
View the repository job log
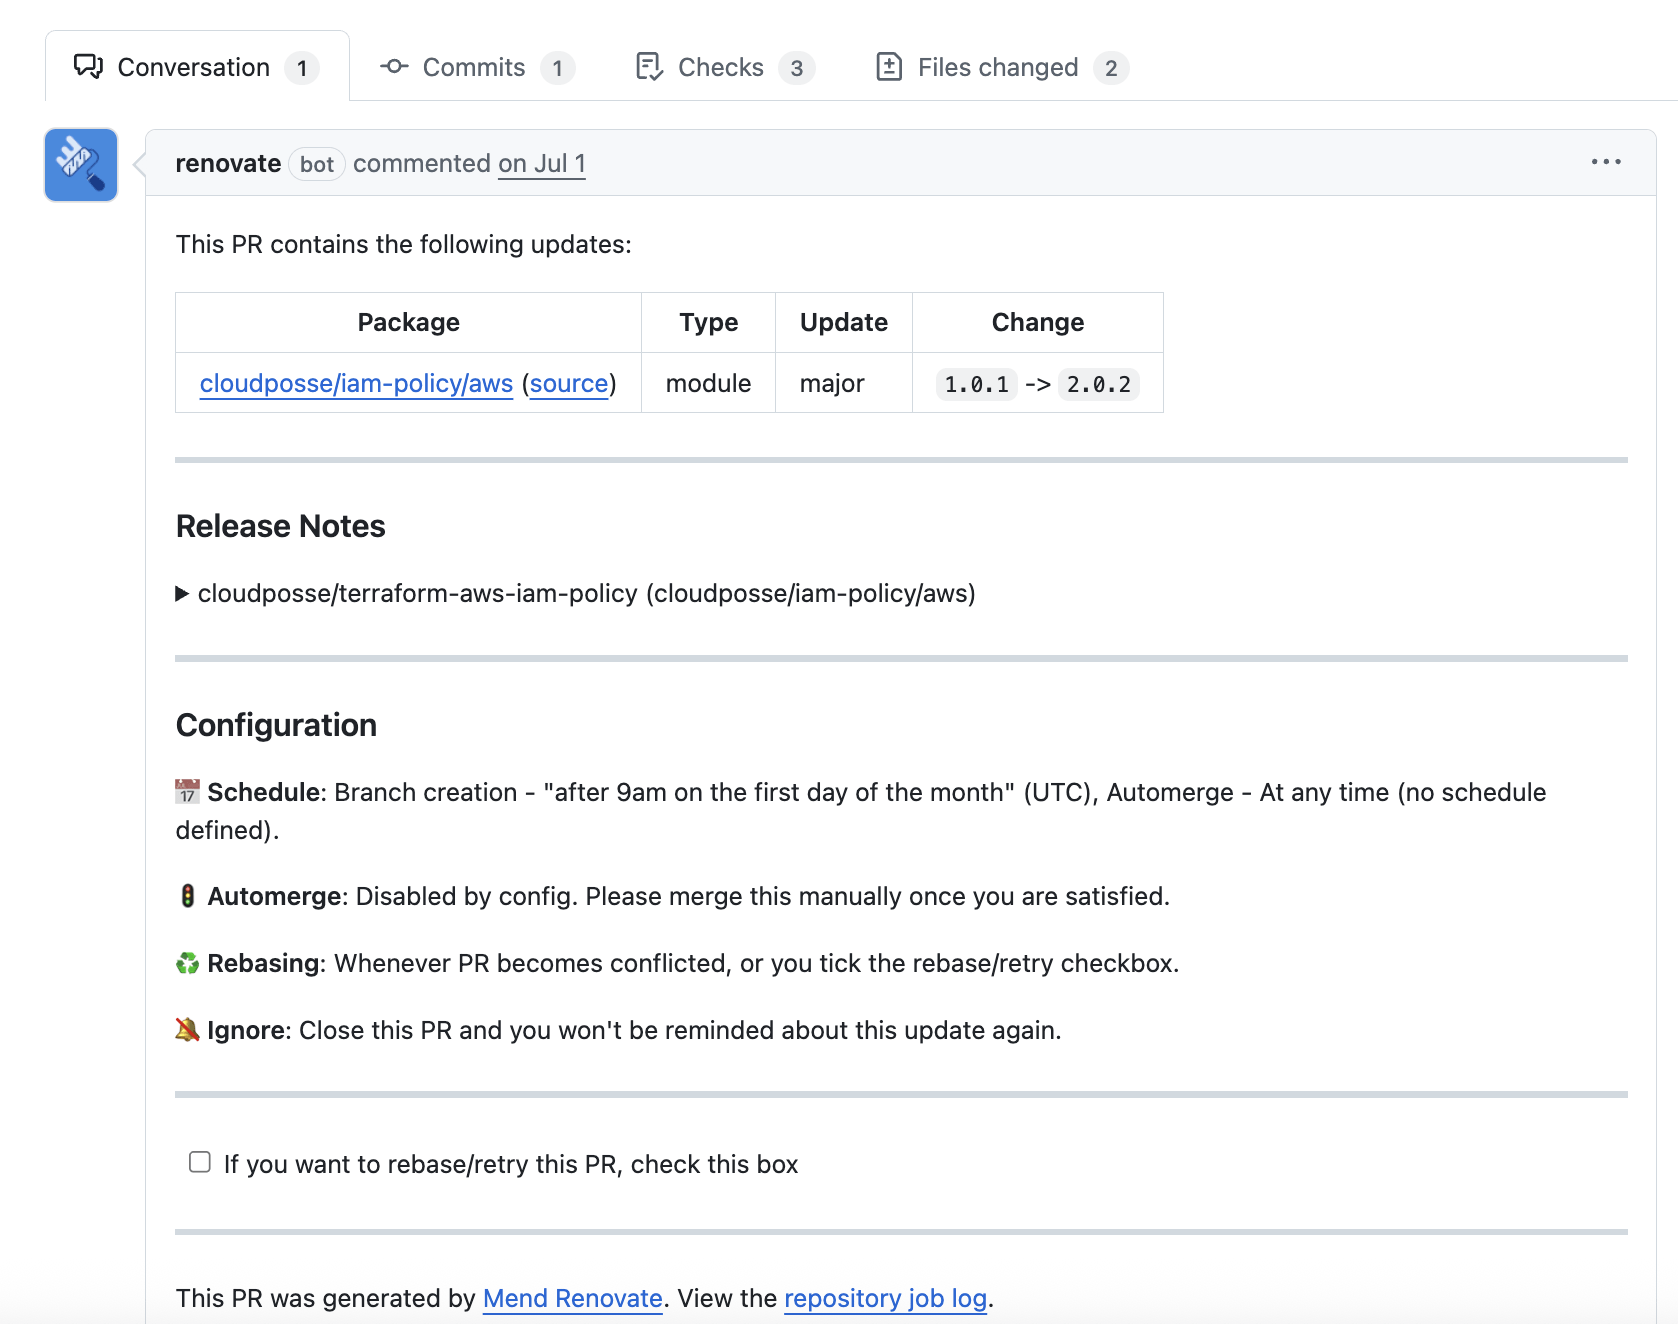[x=884, y=1298]
